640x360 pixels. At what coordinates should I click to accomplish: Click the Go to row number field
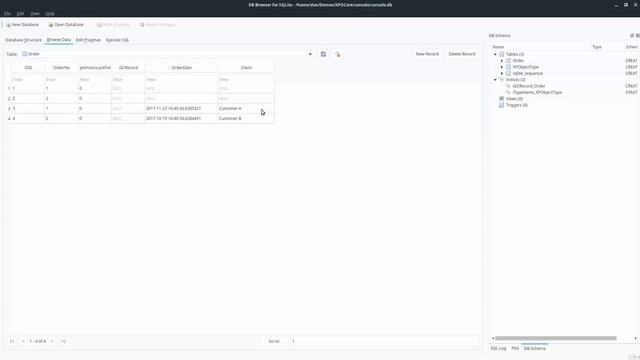pos(384,341)
